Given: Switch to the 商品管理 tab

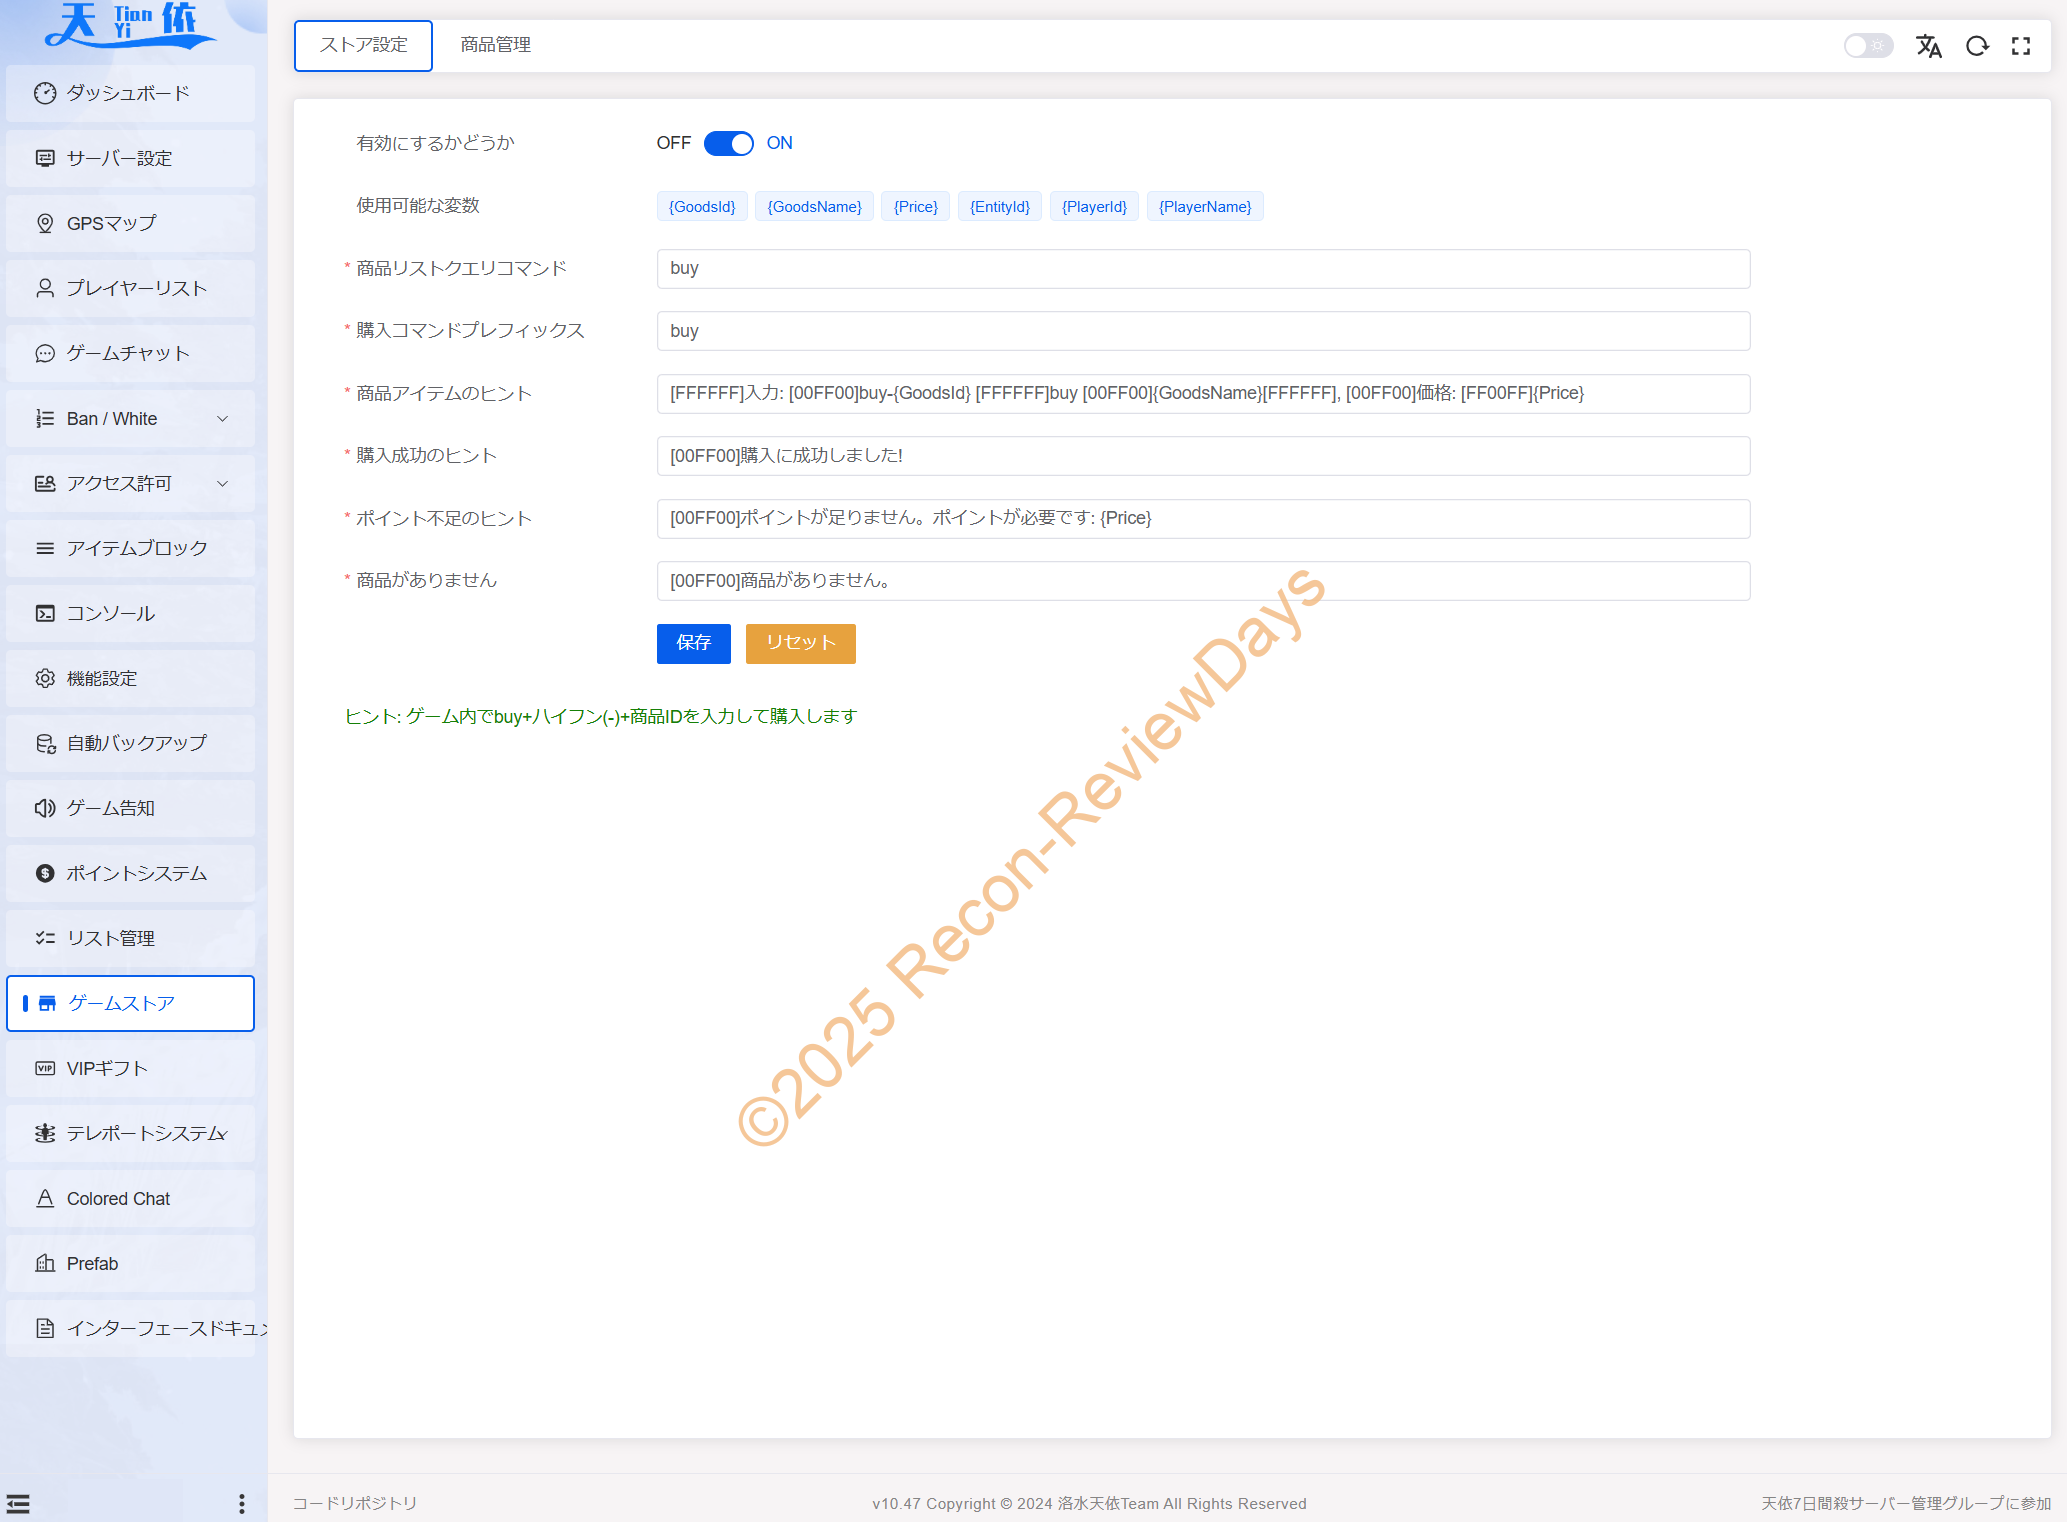Looking at the screenshot, I should click(495, 45).
